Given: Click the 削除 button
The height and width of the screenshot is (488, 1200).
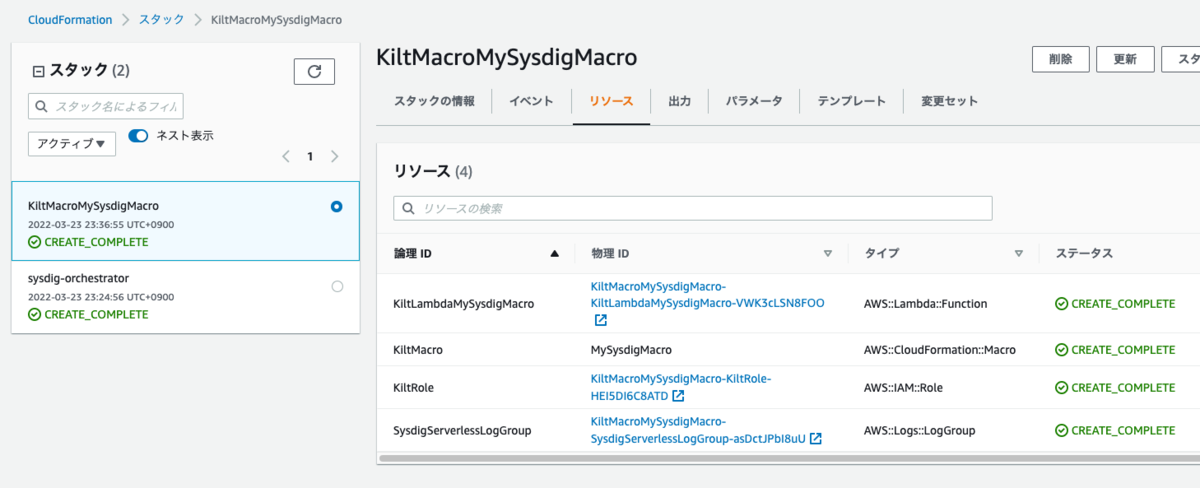Looking at the screenshot, I should tap(1061, 59).
